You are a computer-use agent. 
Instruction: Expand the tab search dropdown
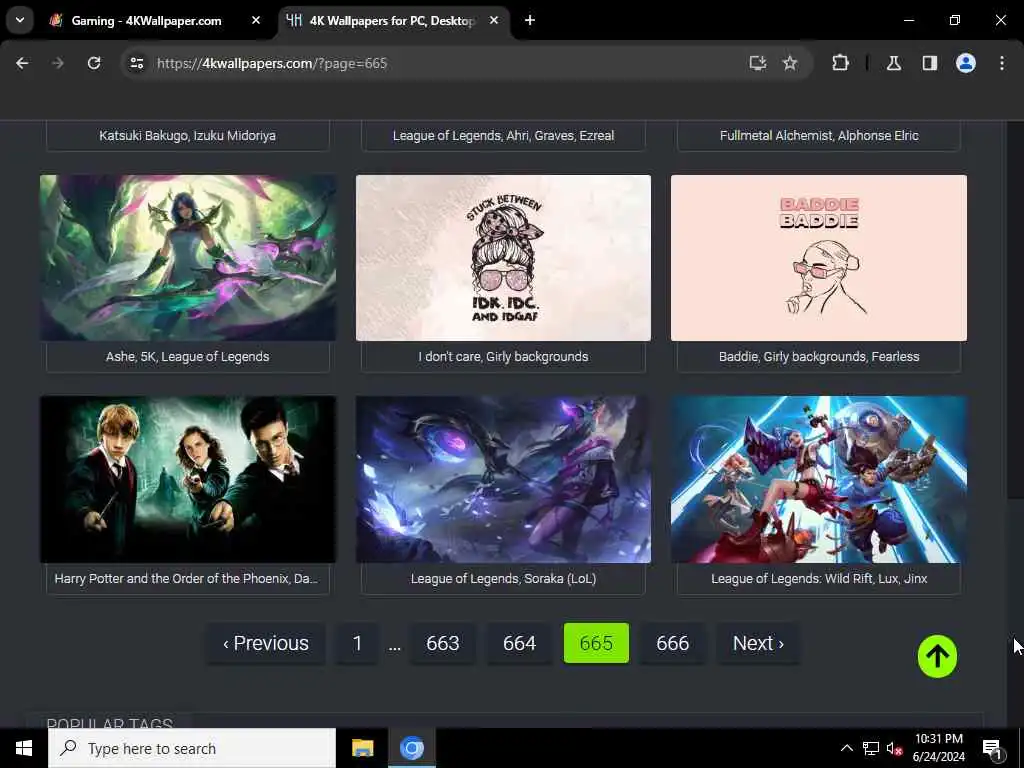(x=20, y=20)
